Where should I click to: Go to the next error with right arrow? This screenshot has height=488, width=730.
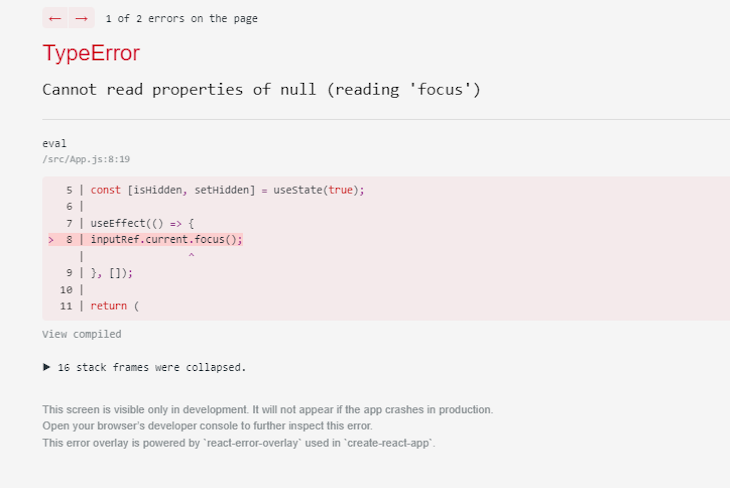point(81,18)
